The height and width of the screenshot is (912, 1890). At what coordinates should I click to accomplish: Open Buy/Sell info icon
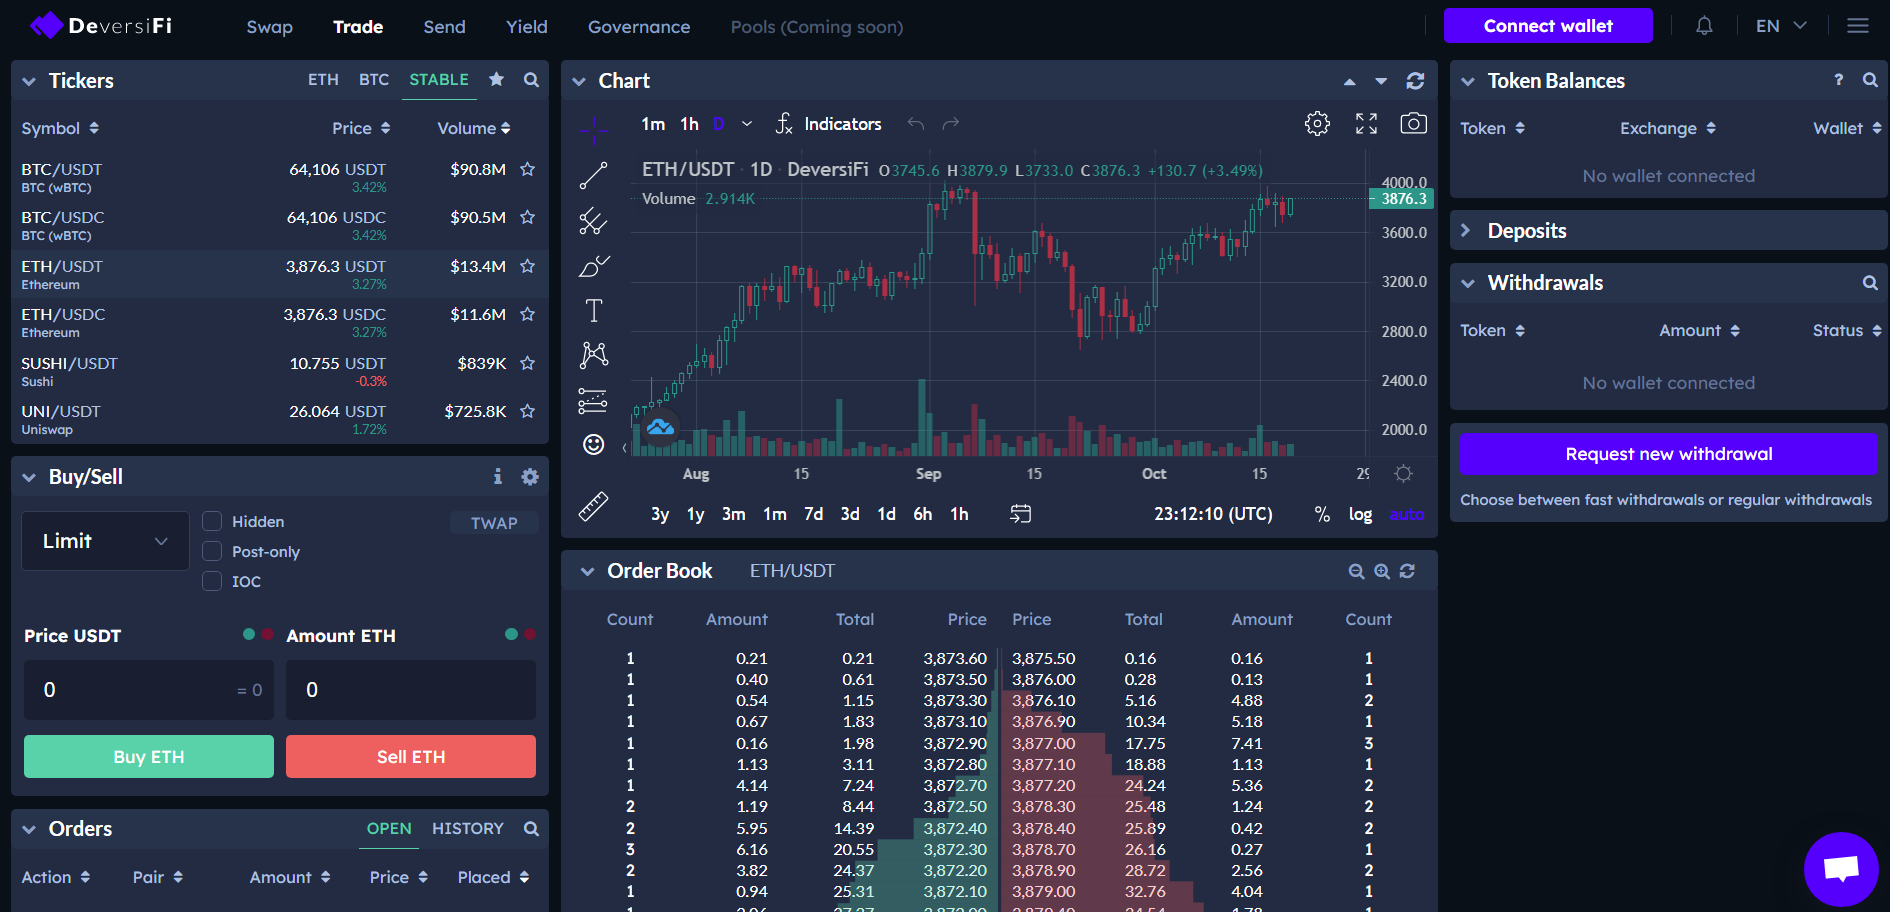[497, 477]
